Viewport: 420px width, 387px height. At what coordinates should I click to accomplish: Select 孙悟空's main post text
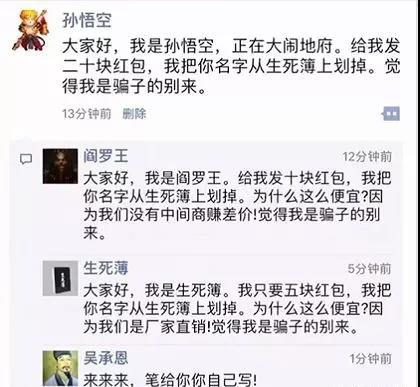tap(231, 67)
